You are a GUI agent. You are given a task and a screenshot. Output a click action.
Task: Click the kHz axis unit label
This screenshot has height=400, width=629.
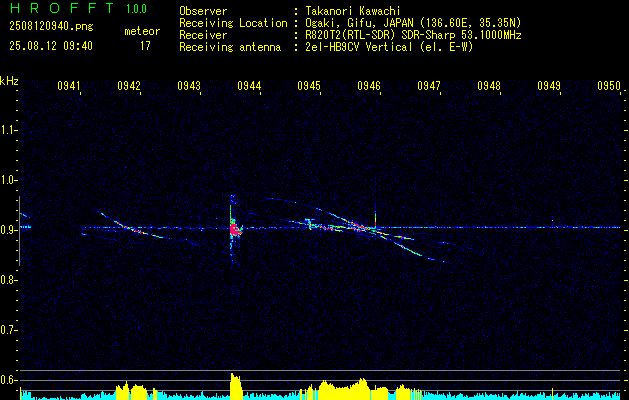[x=9, y=81]
